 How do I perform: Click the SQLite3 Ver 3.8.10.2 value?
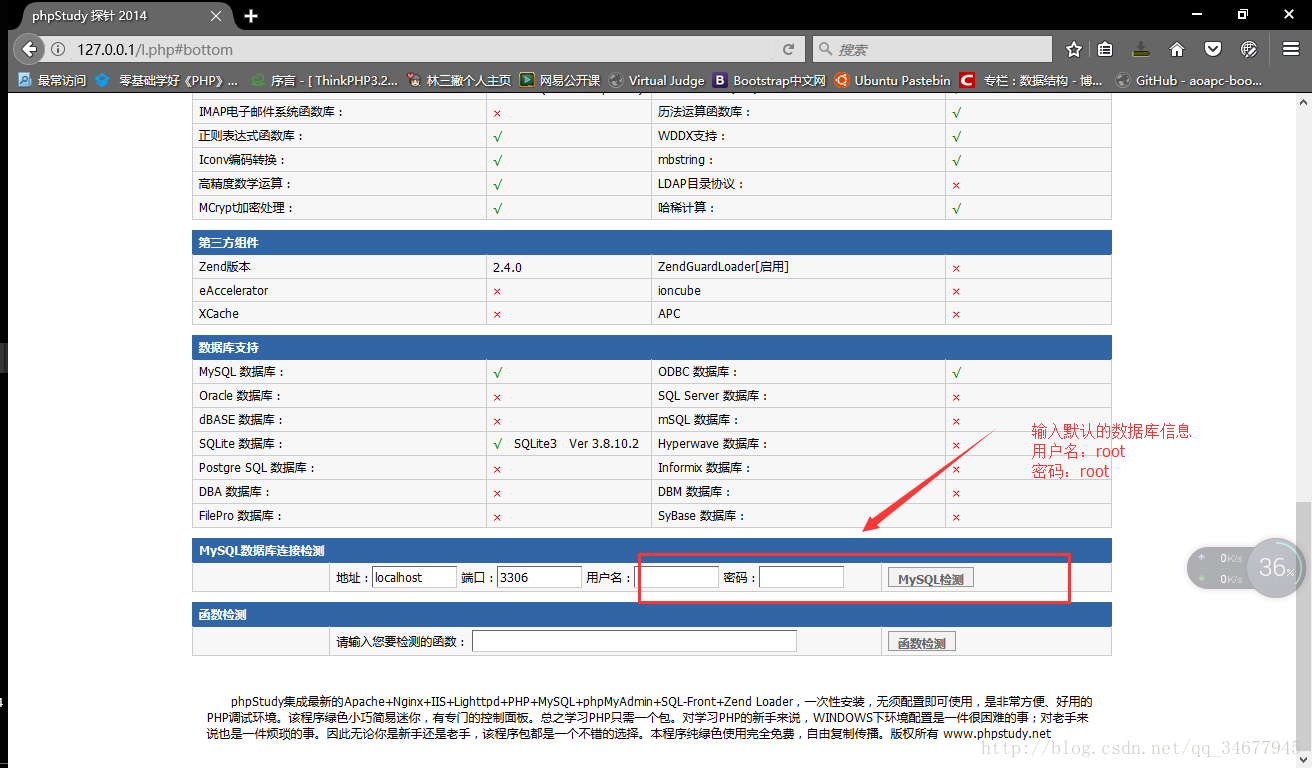576,443
